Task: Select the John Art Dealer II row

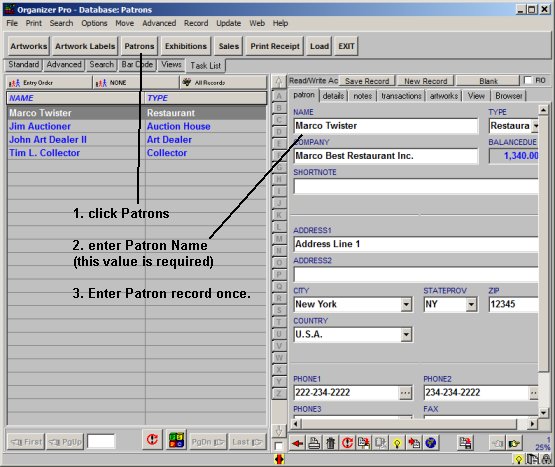Action: (137, 139)
